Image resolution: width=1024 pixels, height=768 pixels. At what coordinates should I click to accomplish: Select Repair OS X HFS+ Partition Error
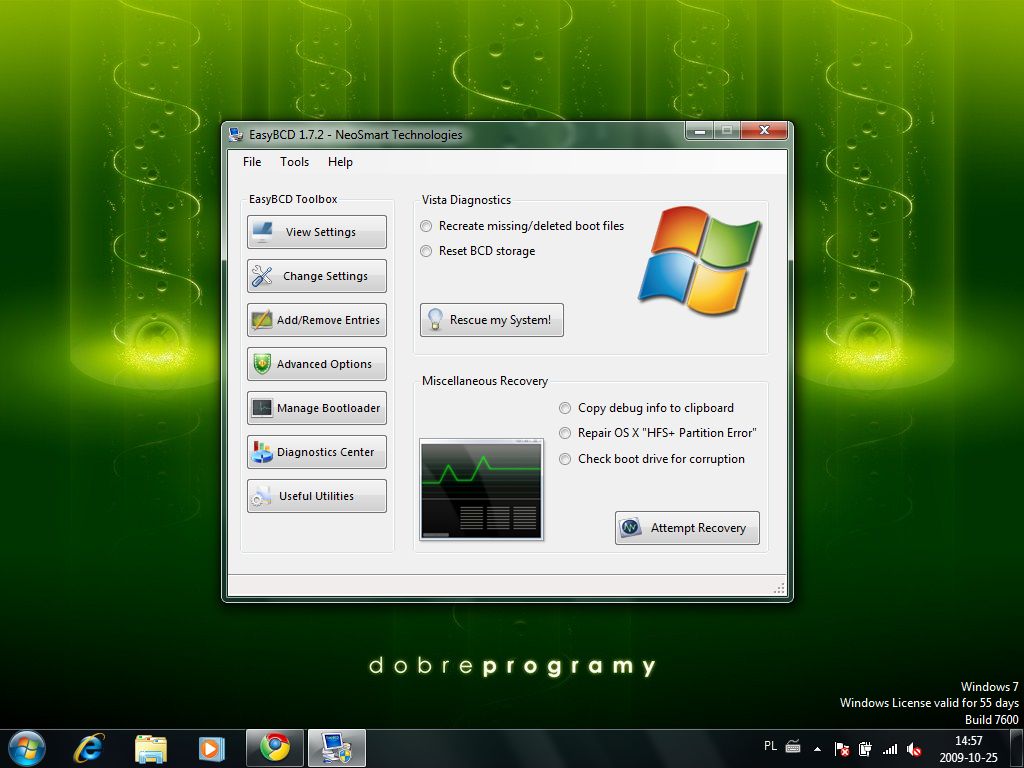coord(566,433)
